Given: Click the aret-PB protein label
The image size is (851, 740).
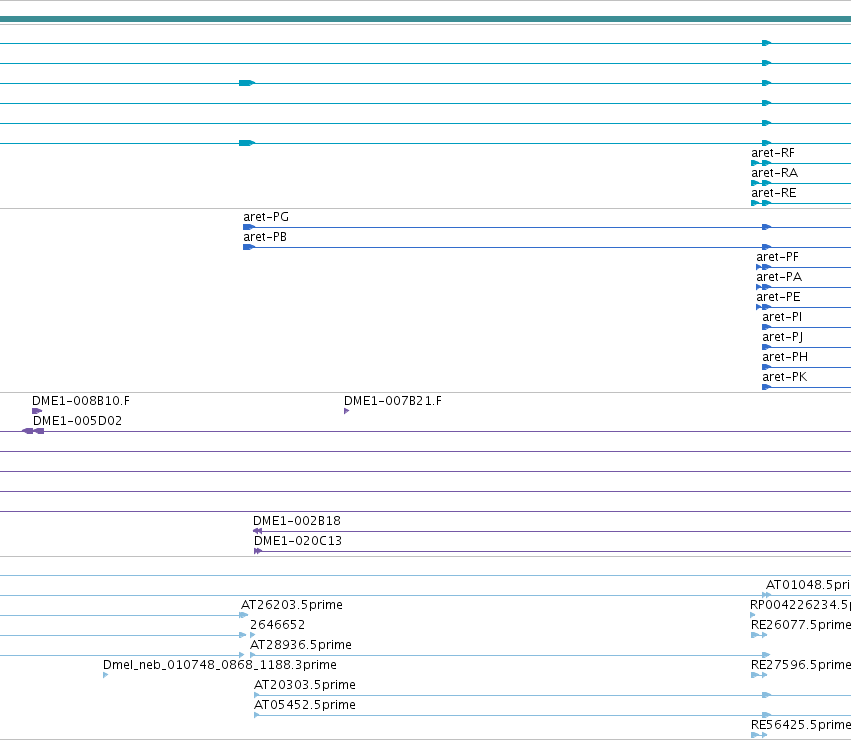Looking at the screenshot, I should click(x=264, y=237).
